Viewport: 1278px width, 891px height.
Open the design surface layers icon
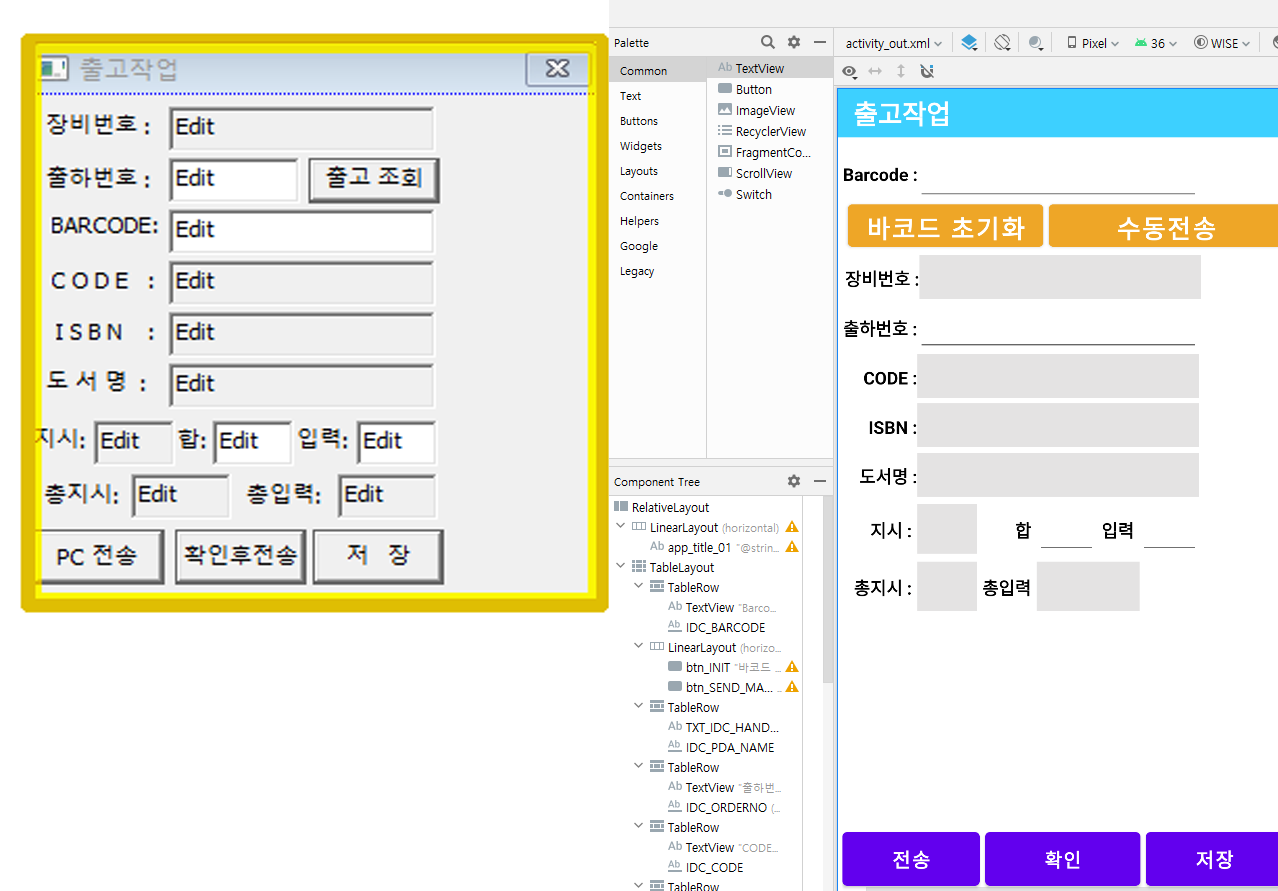click(x=969, y=43)
